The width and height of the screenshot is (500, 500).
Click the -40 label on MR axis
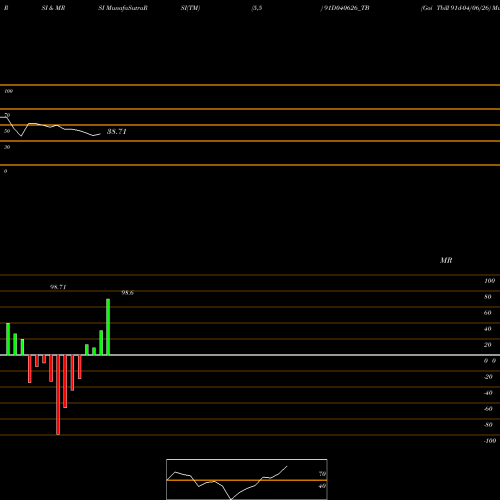(x=488, y=393)
